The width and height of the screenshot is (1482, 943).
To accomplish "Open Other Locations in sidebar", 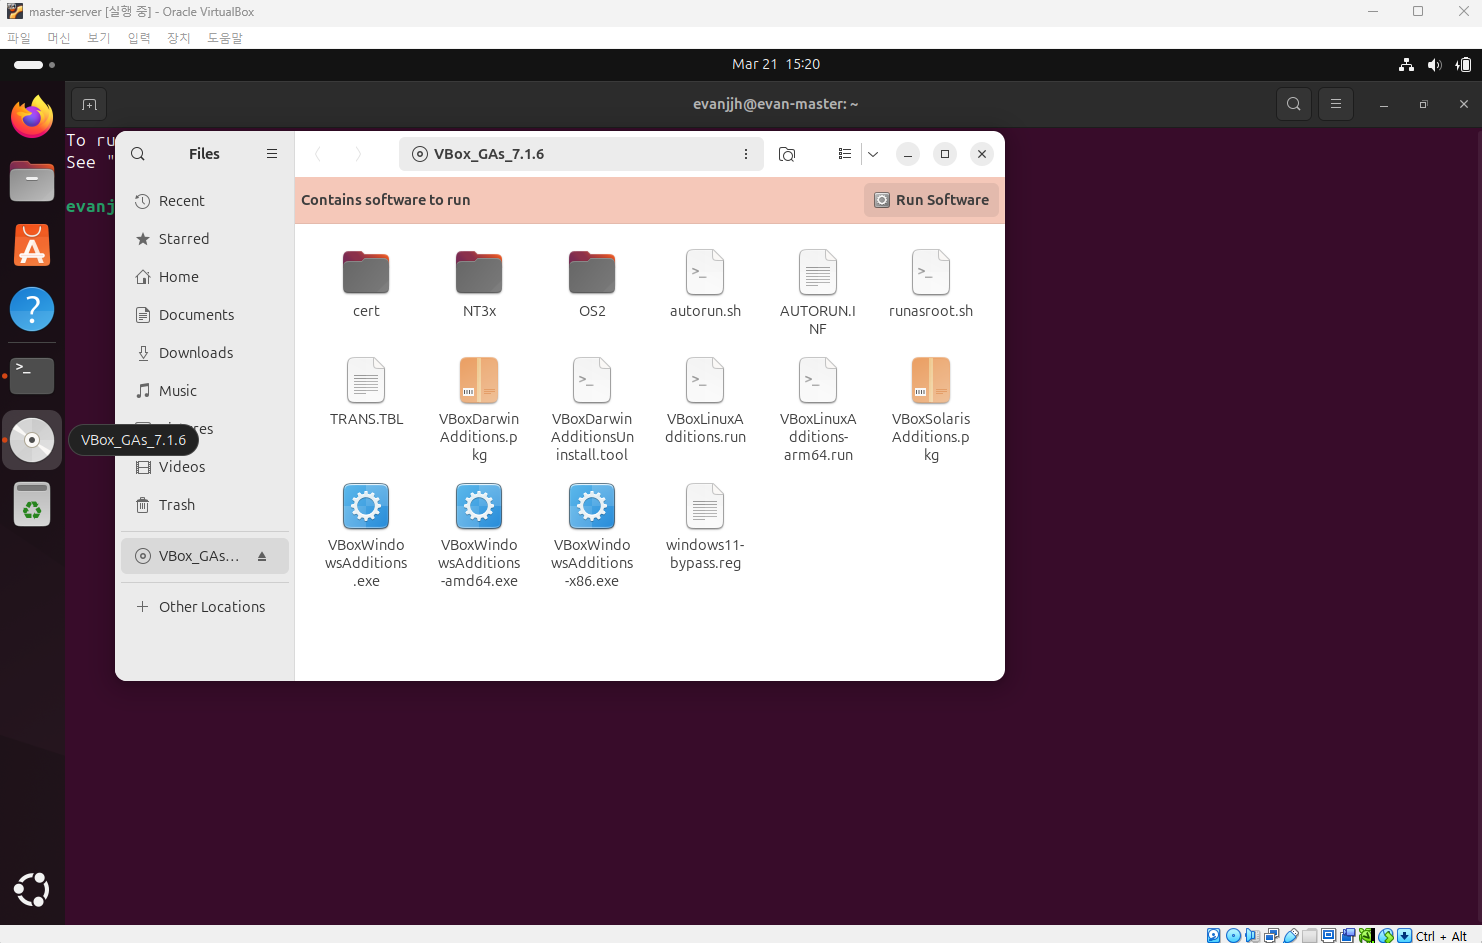I will [x=205, y=607].
